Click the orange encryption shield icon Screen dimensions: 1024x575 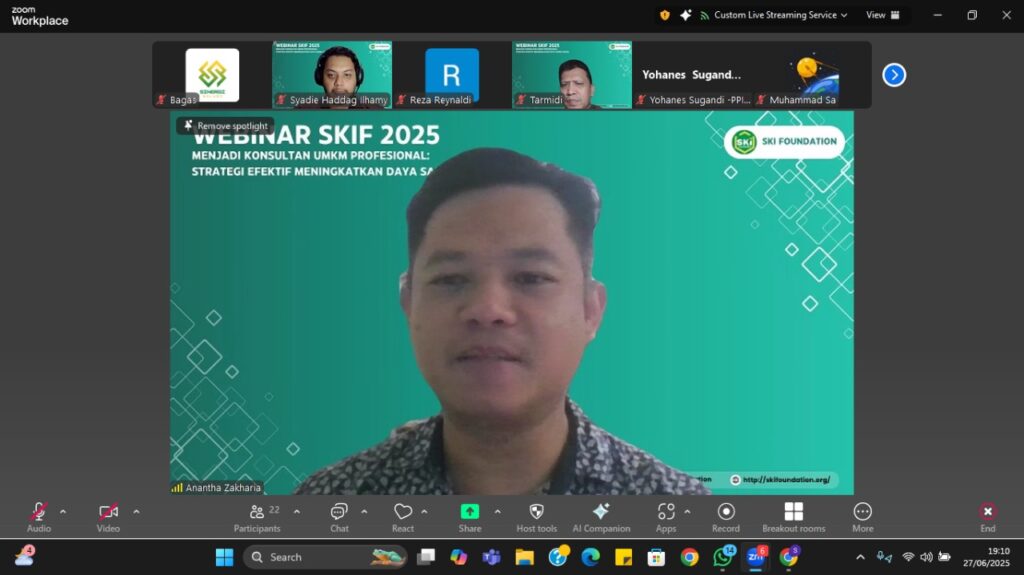[x=665, y=15]
